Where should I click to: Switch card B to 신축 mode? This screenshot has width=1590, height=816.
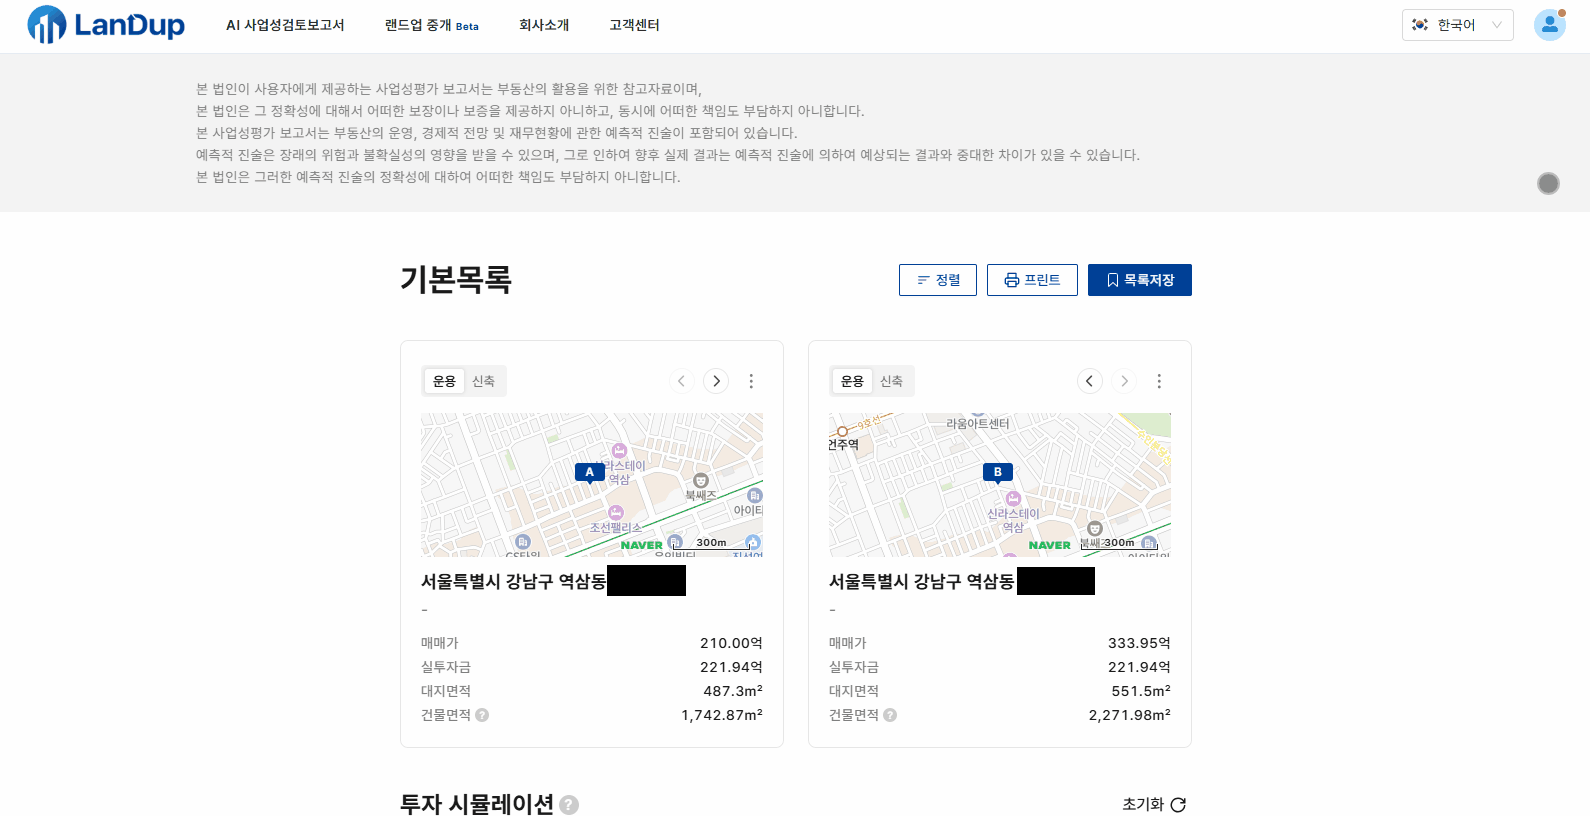(x=892, y=381)
